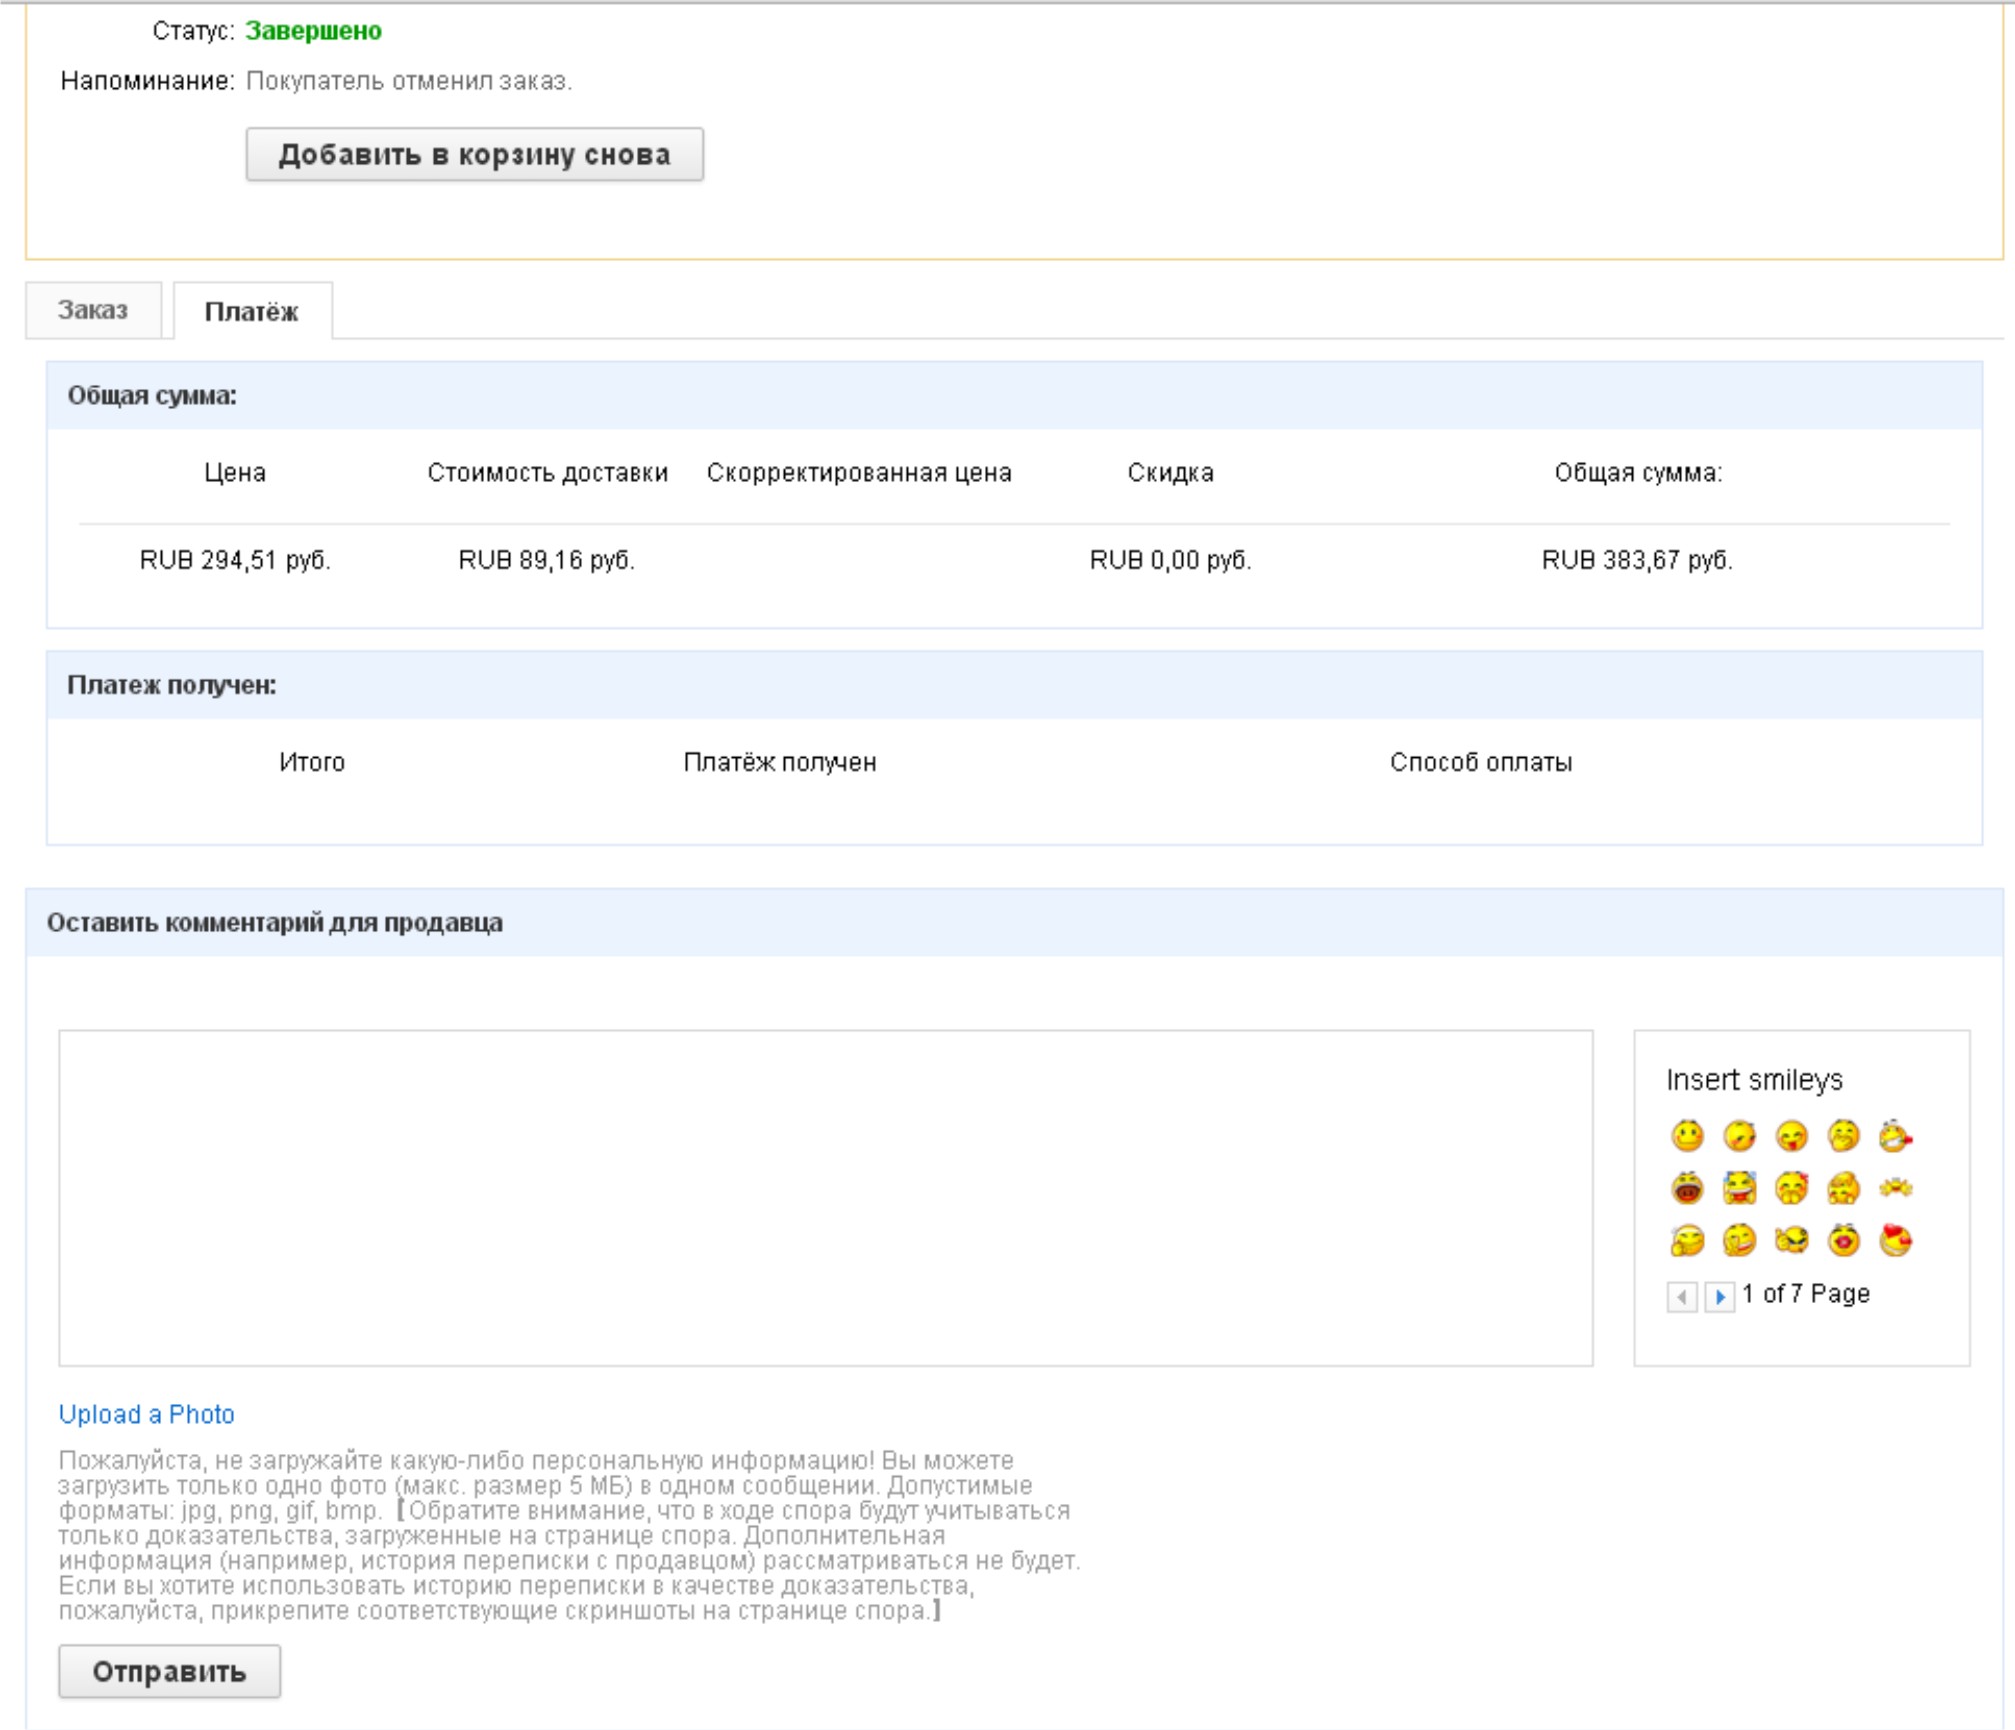Insert the sunglasses thumbs-up smiley
The height and width of the screenshot is (1730, 2015).
[x=1791, y=1241]
